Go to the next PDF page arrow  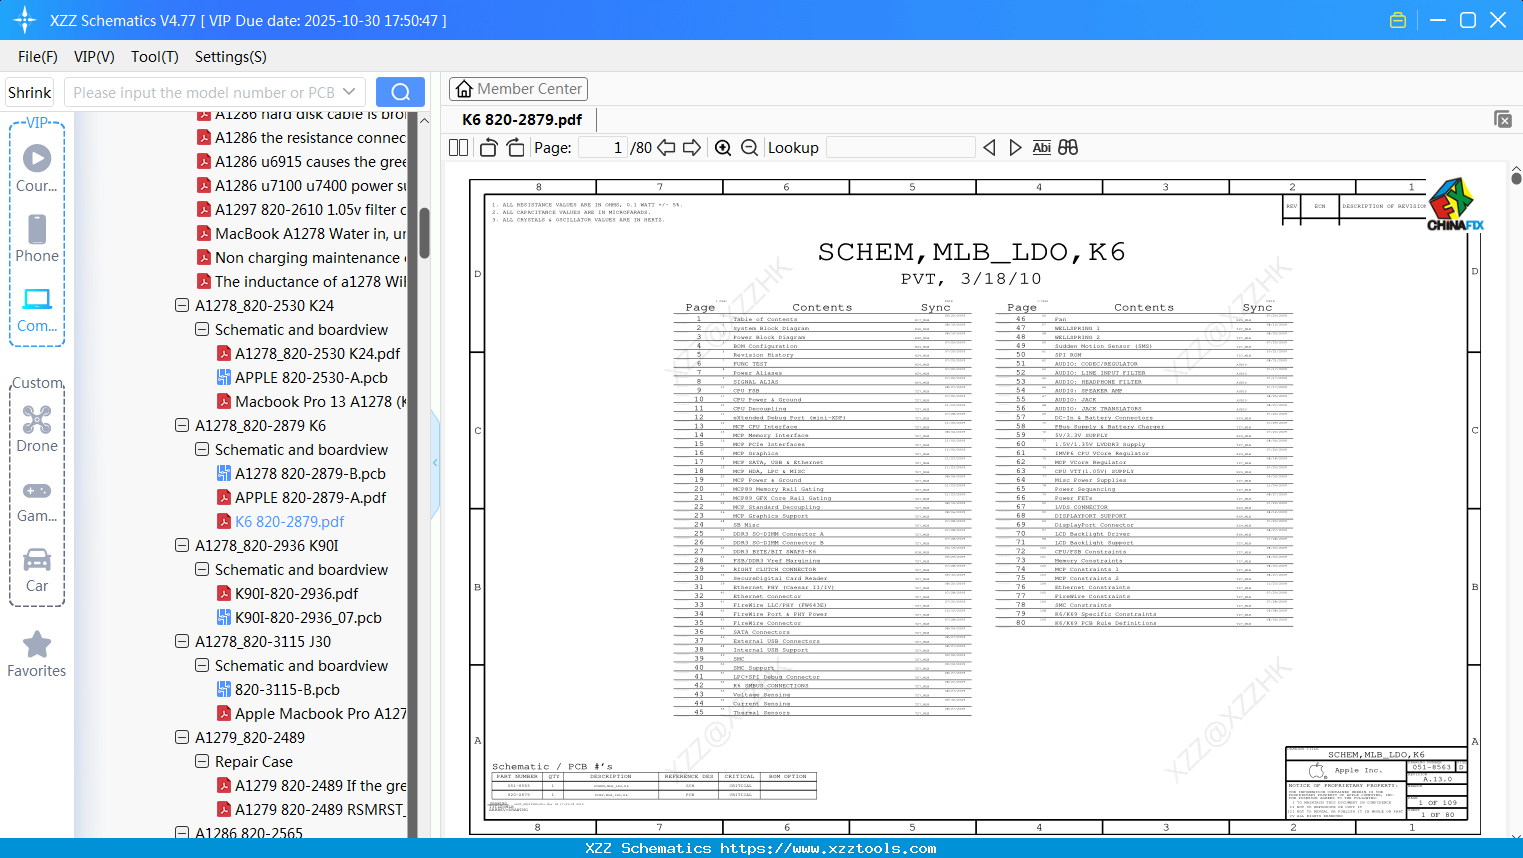[692, 148]
